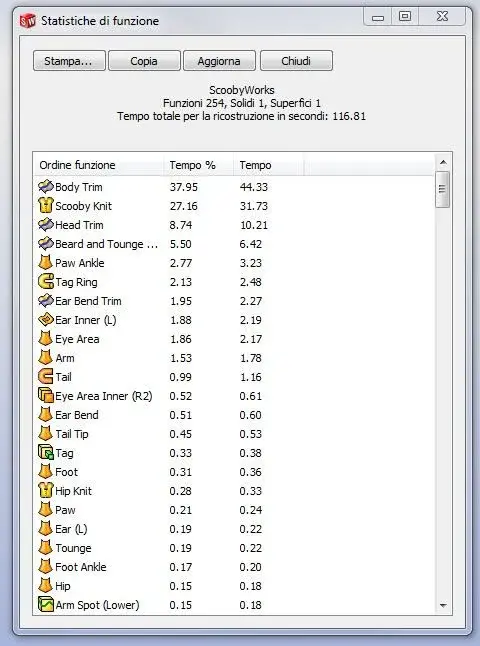Select the Tail Tip row name
This screenshot has height=646, width=480.
[x=72, y=434]
